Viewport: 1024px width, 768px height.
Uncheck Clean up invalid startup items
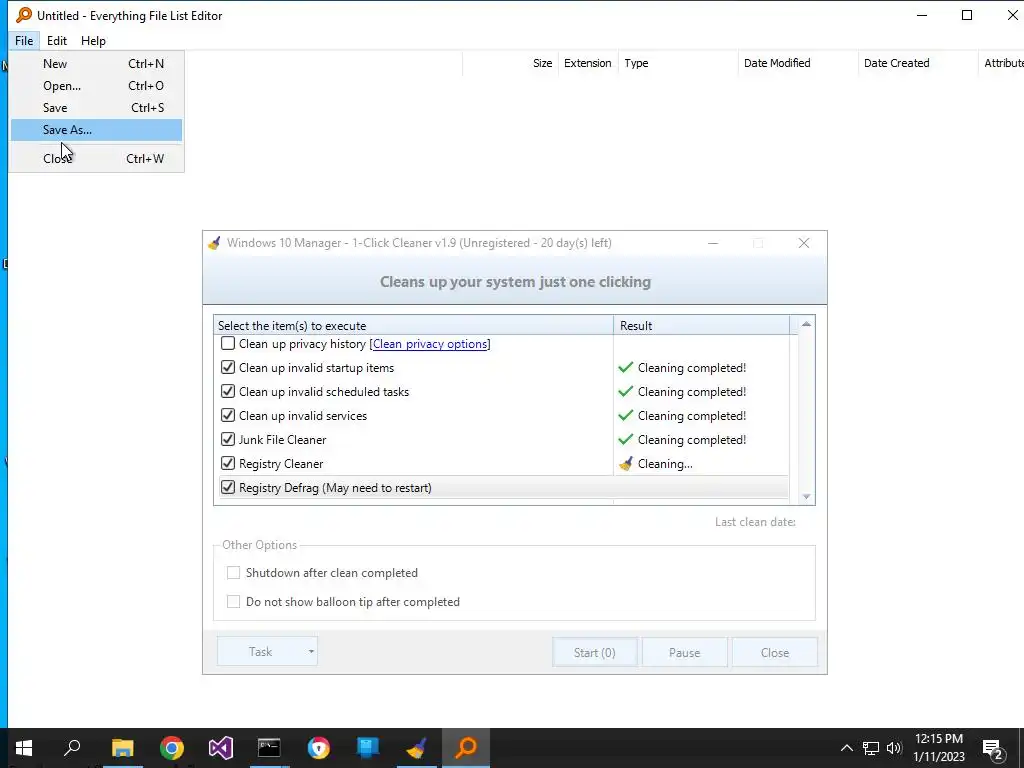pyautogui.click(x=228, y=368)
